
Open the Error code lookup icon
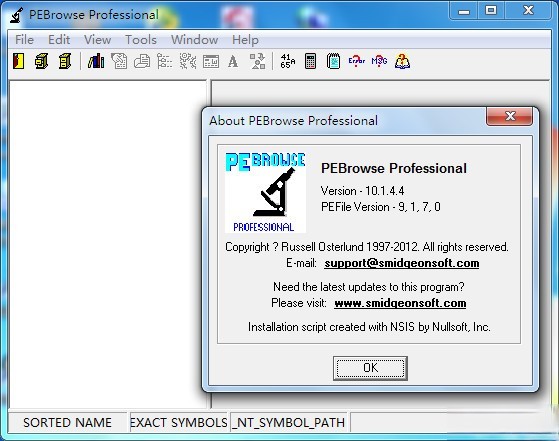(357, 61)
